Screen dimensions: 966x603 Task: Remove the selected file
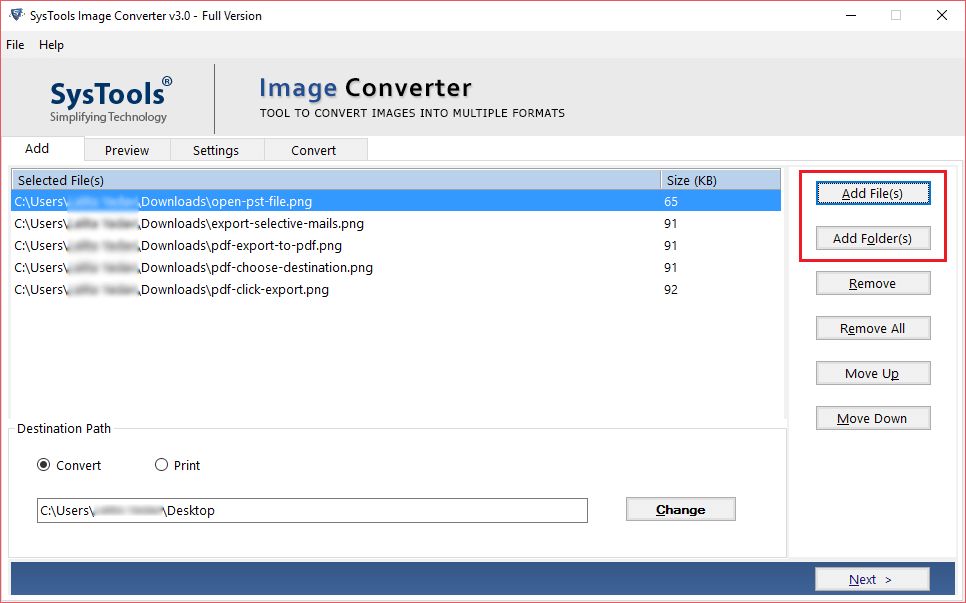pyautogui.click(x=872, y=283)
